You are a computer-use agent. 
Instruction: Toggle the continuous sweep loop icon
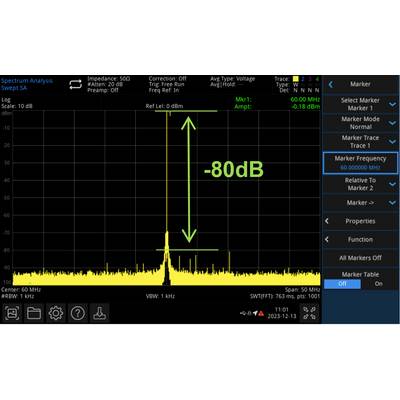pyautogui.click(x=76, y=85)
